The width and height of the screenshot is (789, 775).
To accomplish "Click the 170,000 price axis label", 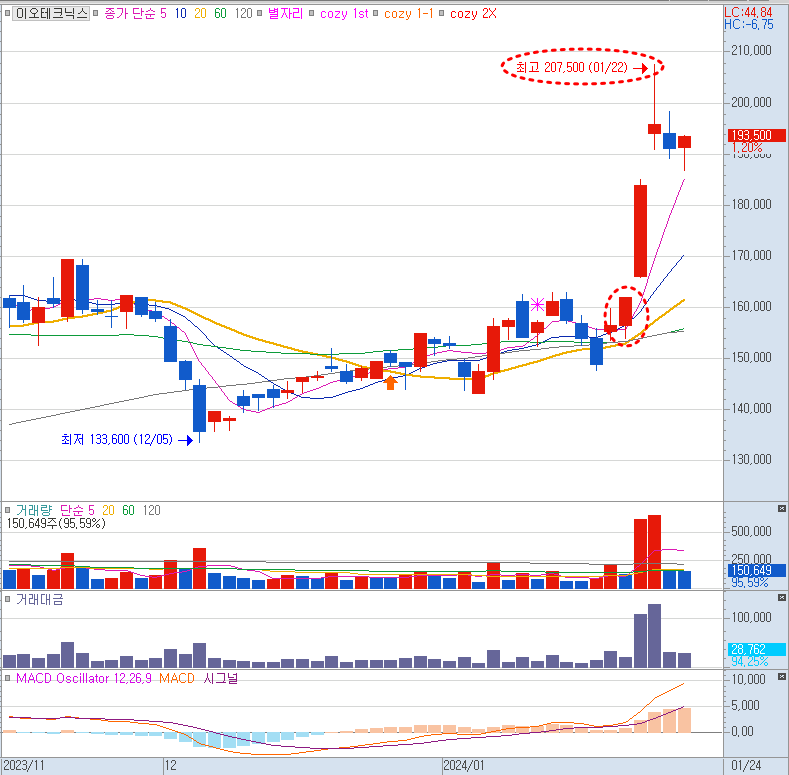I will [751, 256].
